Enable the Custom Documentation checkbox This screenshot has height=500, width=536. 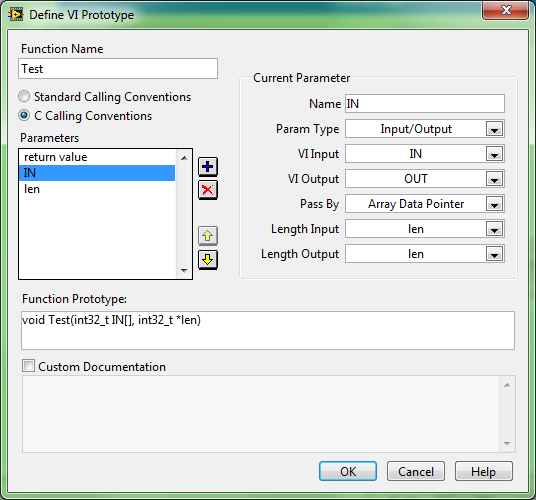[28, 366]
